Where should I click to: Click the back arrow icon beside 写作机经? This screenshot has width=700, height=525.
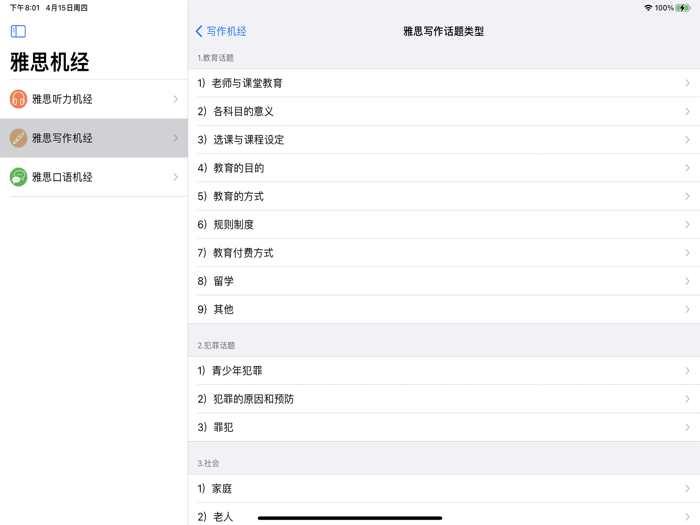199,31
